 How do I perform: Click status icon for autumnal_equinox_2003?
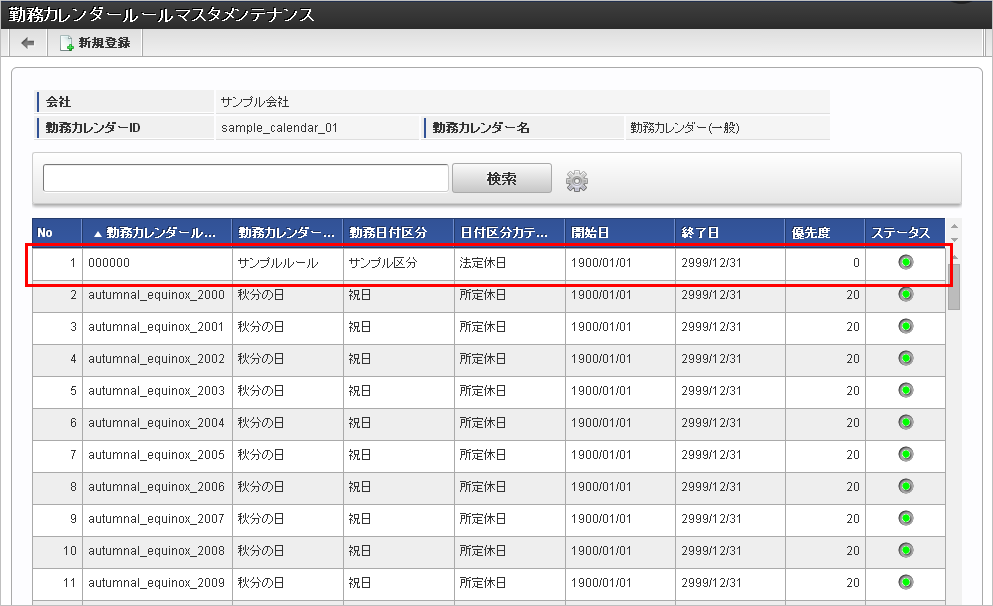pos(906,390)
